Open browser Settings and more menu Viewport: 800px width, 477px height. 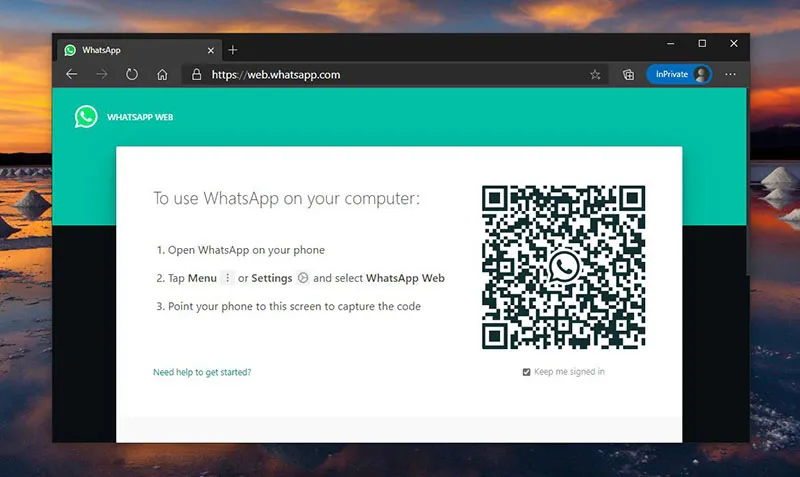730,74
